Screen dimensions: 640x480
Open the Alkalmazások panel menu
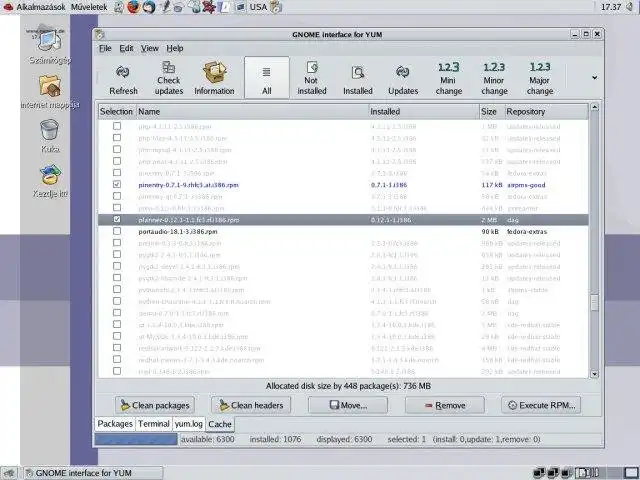click(41, 7)
